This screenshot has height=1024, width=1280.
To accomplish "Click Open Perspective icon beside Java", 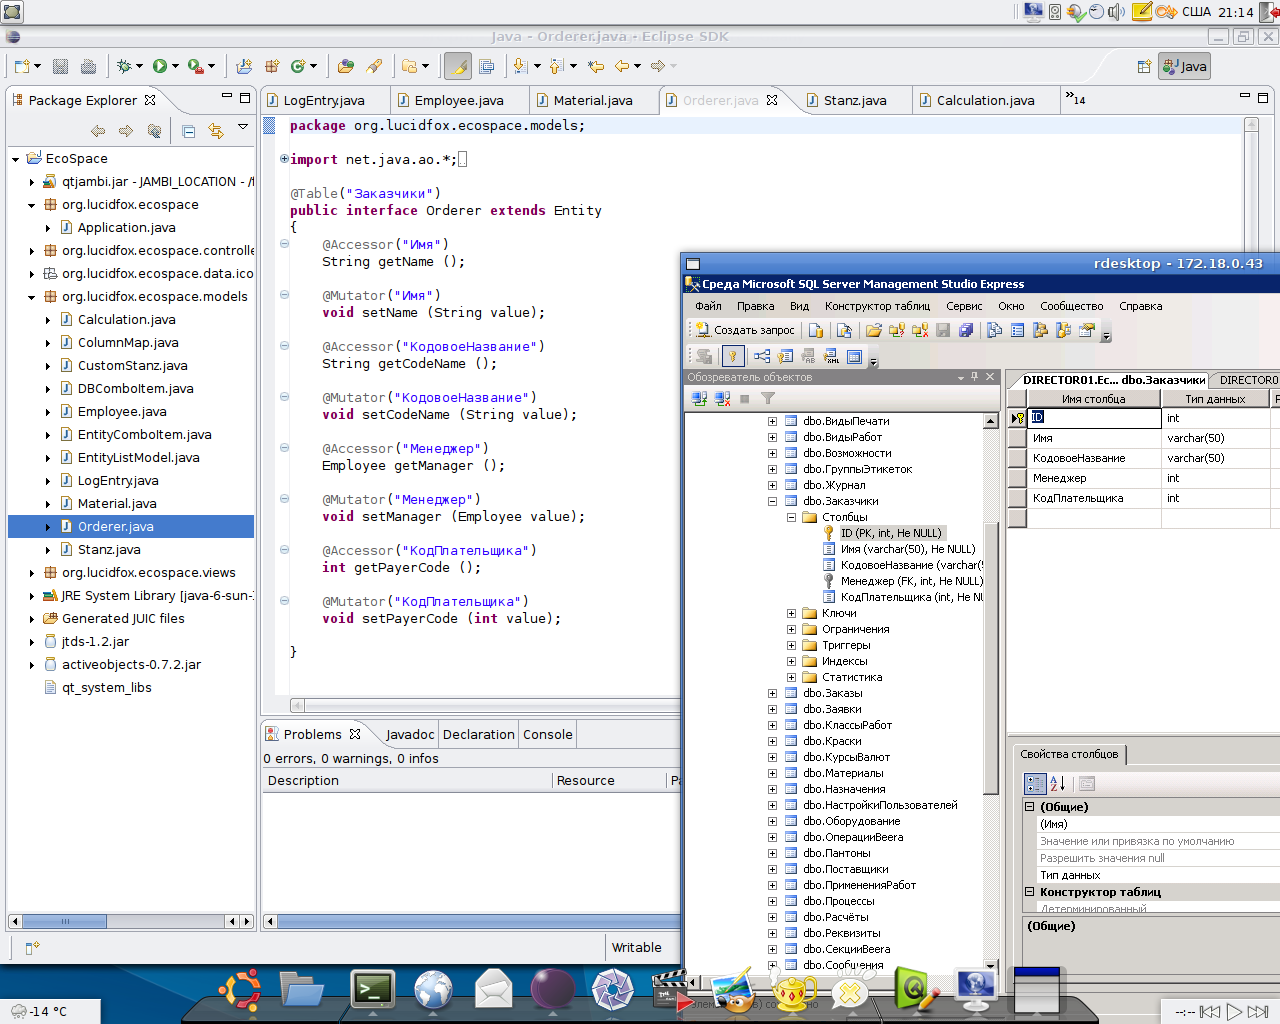I will pyautogui.click(x=1144, y=66).
